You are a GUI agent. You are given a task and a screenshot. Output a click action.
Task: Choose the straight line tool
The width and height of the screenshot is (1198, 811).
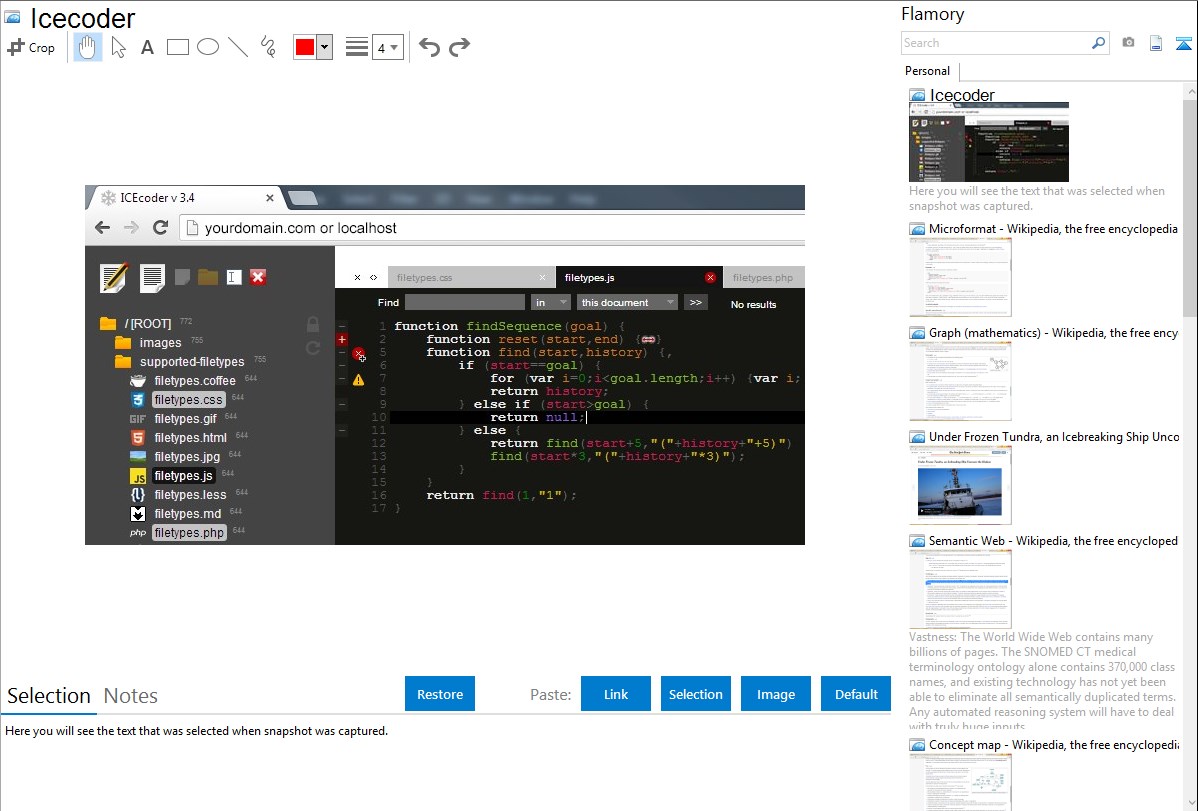click(238, 47)
